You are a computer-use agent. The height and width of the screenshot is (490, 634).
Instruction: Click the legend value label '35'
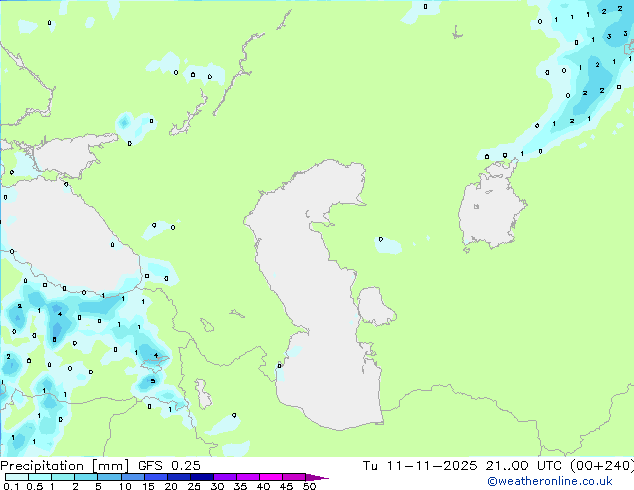240,486
